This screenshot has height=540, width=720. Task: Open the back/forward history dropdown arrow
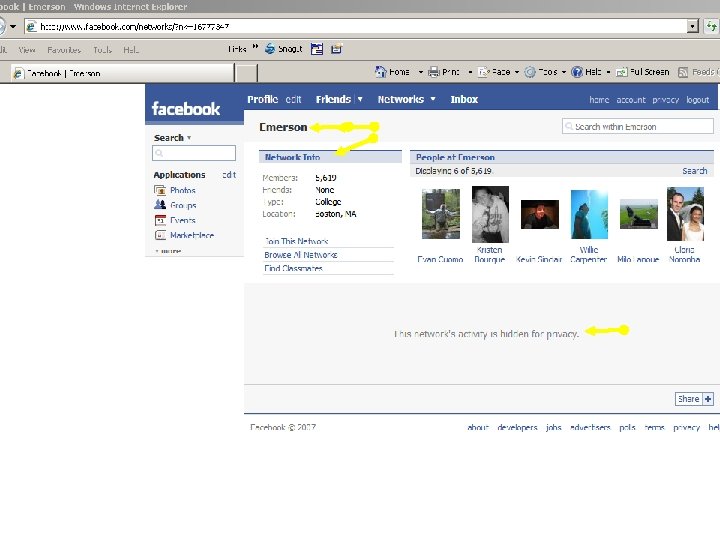[x=13, y=27]
